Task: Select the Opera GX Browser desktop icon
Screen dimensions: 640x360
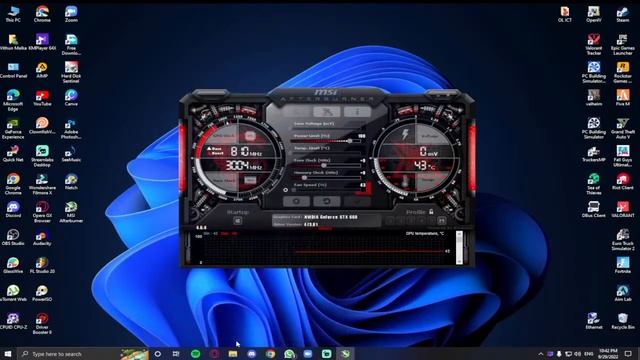Action: [42, 212]
